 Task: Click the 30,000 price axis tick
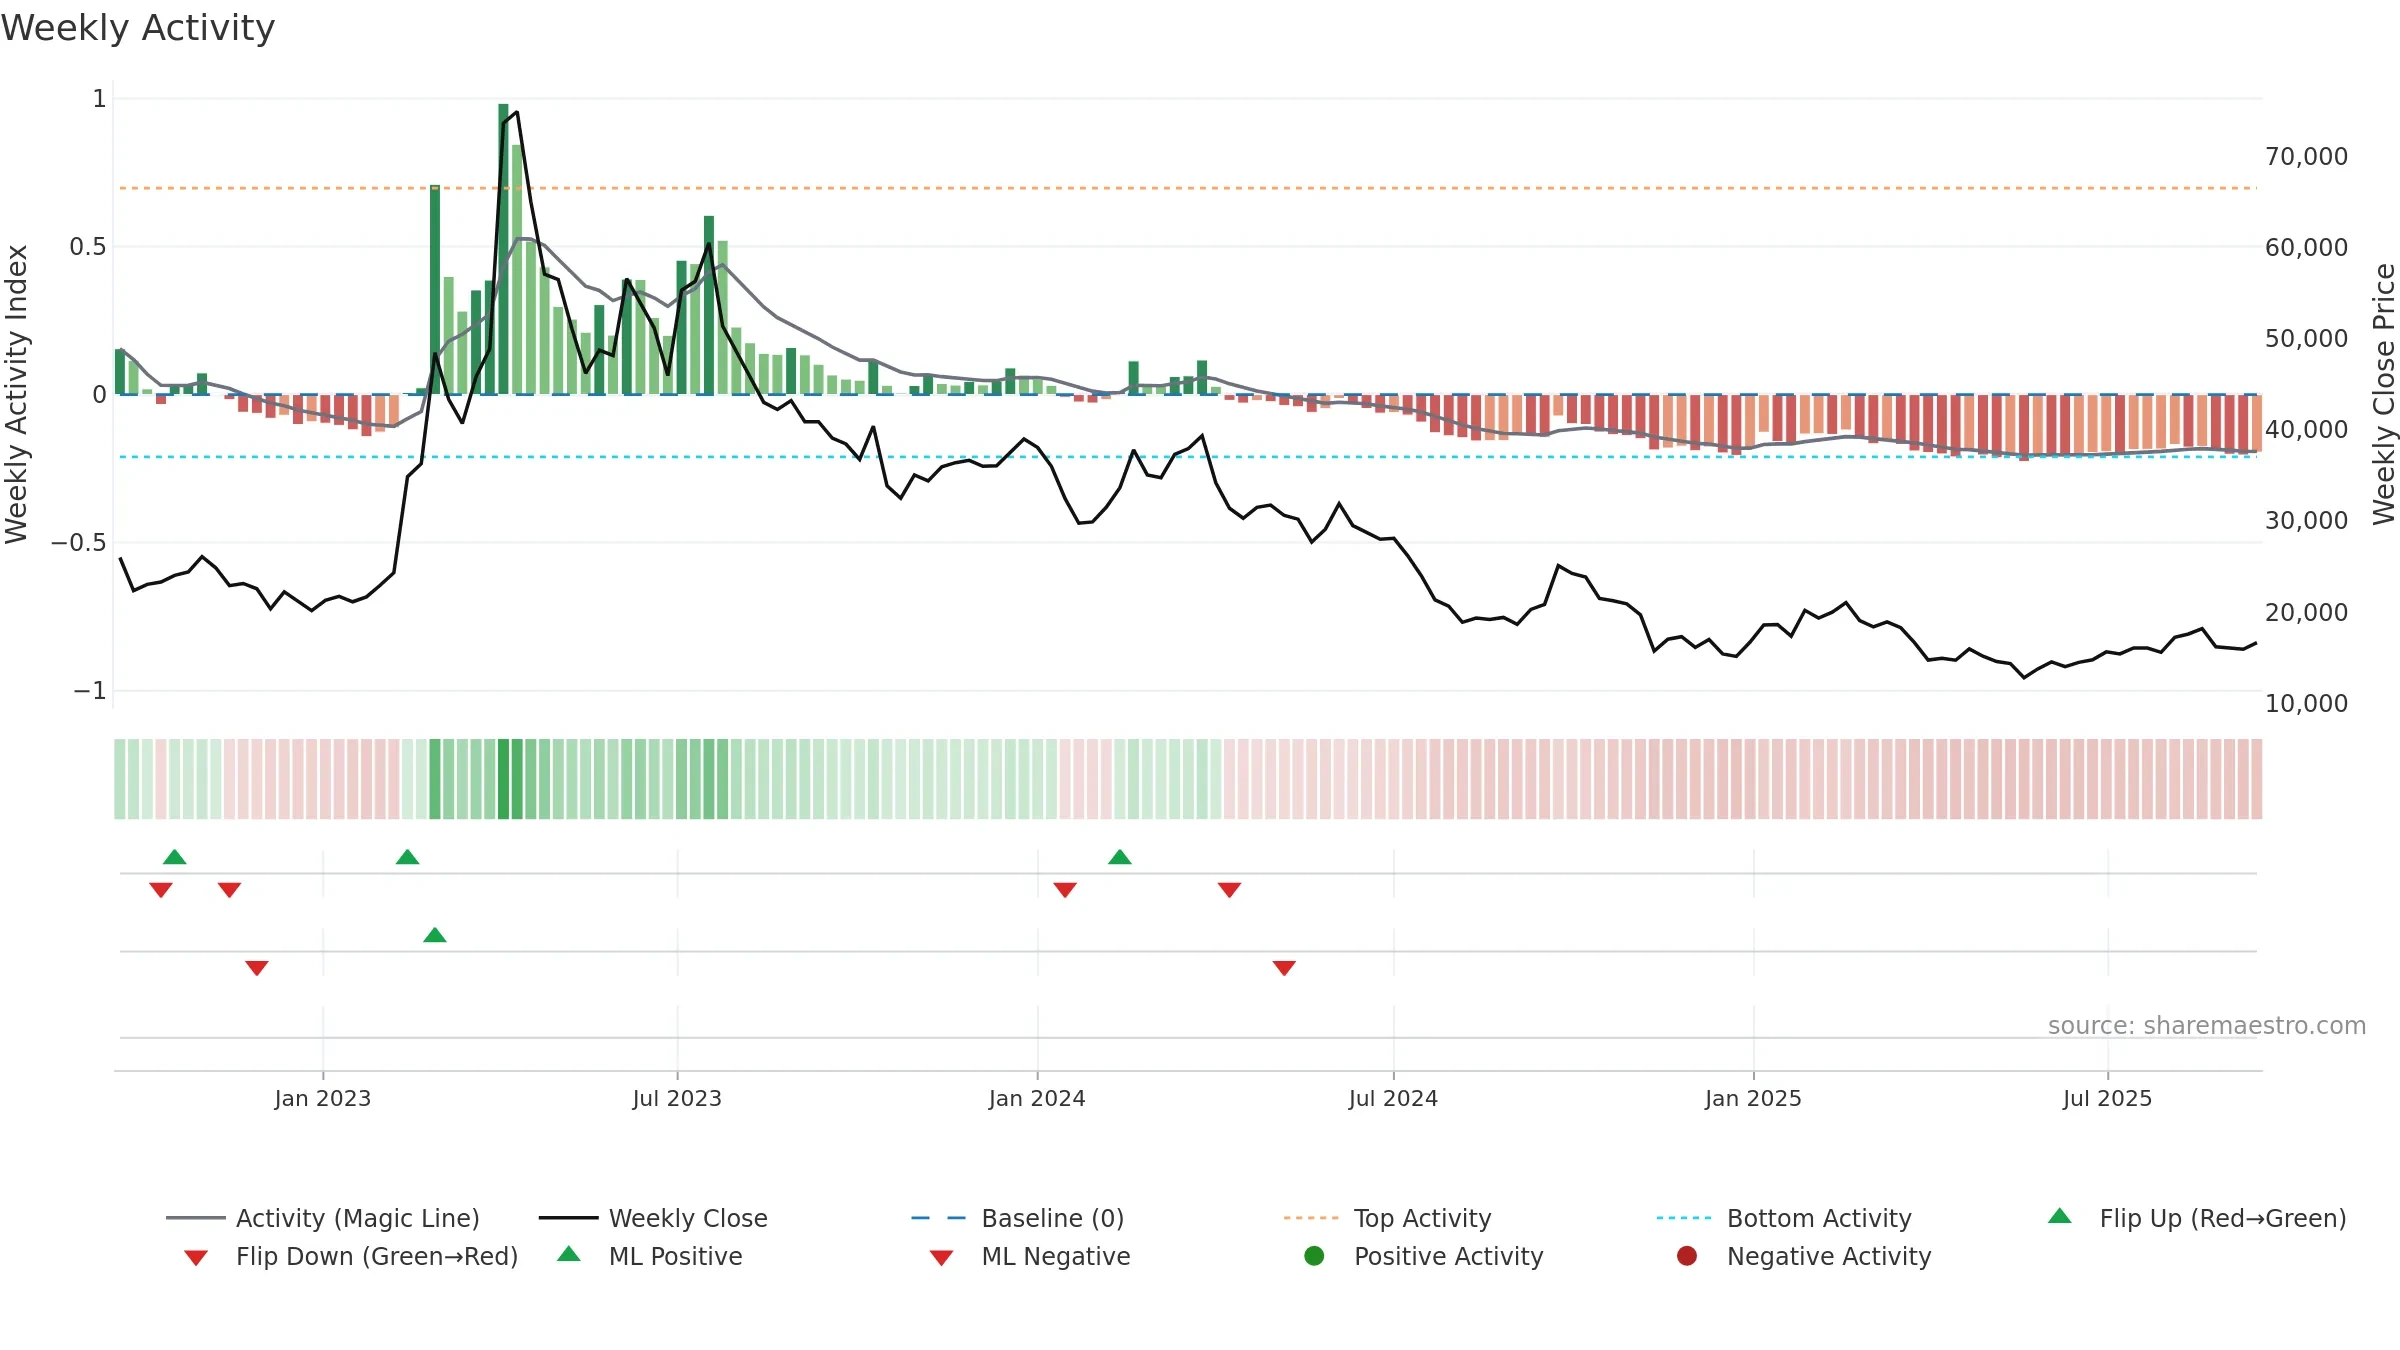(2306, 520)
